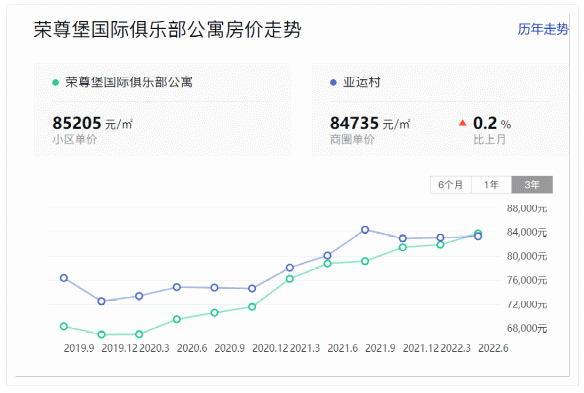Click the 84735 元/㎡ district price value
Viewport: 584px width, 393px height.
(x=370, y=123)
